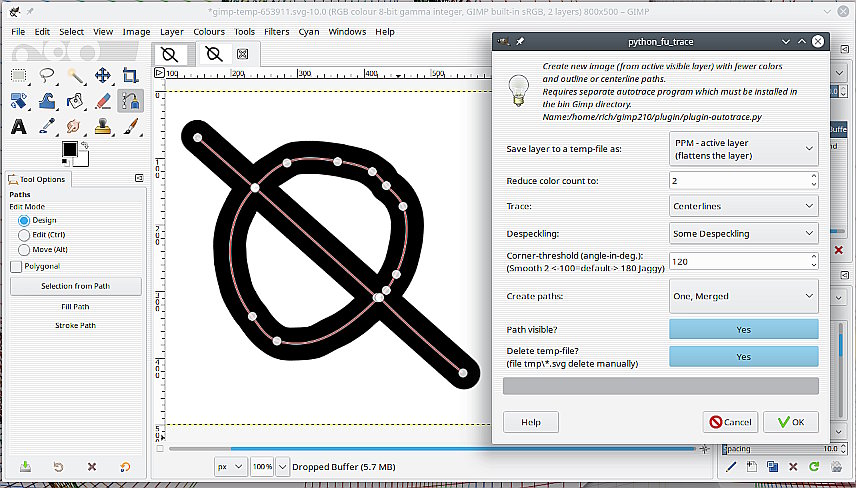Choose the Text tool

(x=19, y=127)
